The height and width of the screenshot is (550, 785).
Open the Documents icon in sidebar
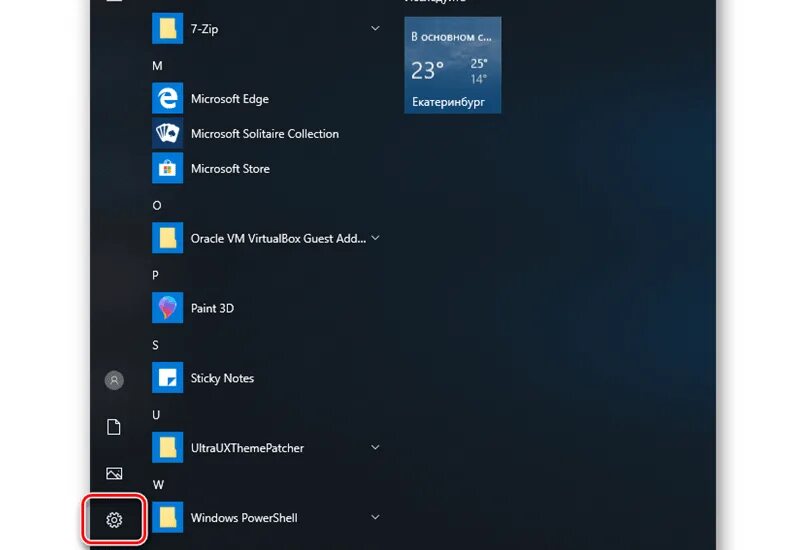tap(114, 427)
